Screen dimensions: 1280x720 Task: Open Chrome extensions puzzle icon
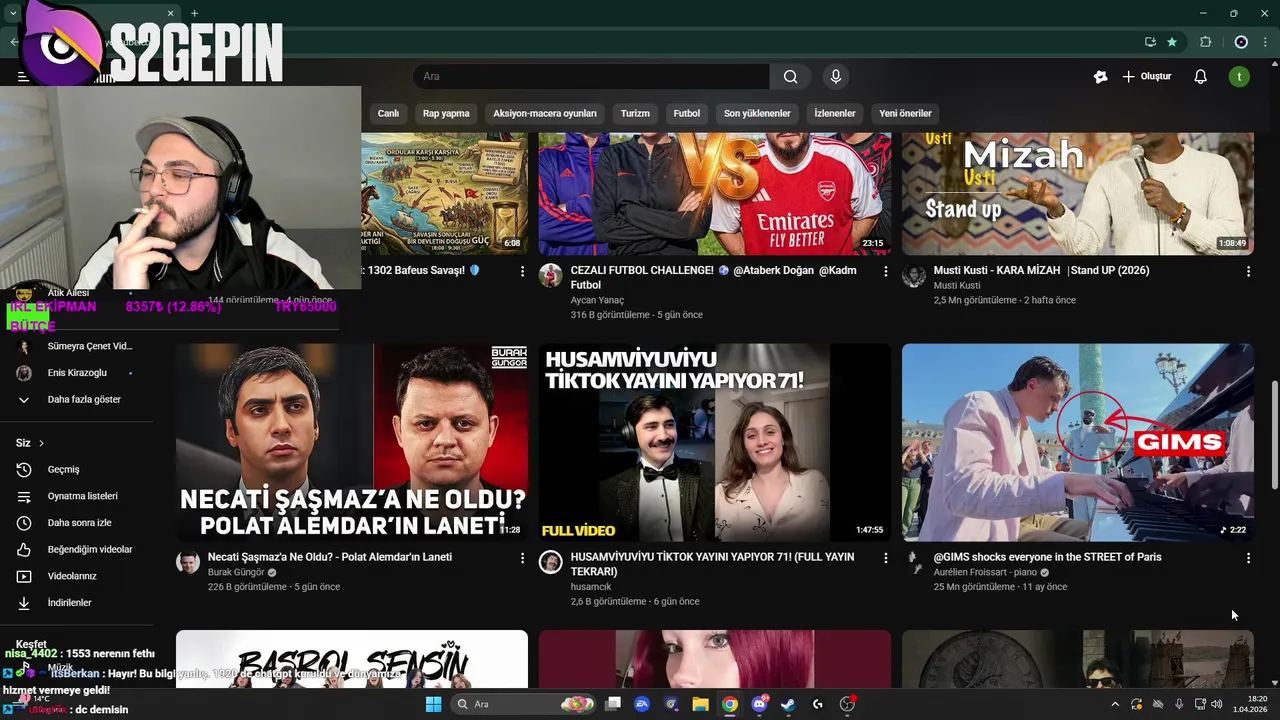1205,42
